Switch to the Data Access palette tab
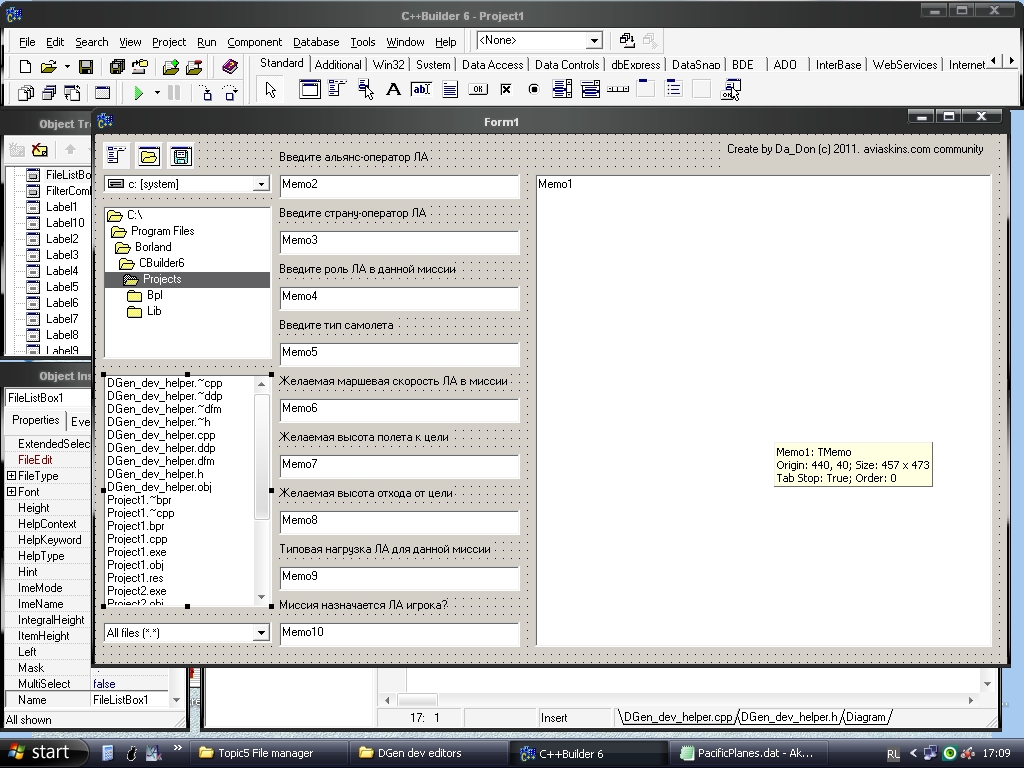The image size is (1024, 768). 492,65
